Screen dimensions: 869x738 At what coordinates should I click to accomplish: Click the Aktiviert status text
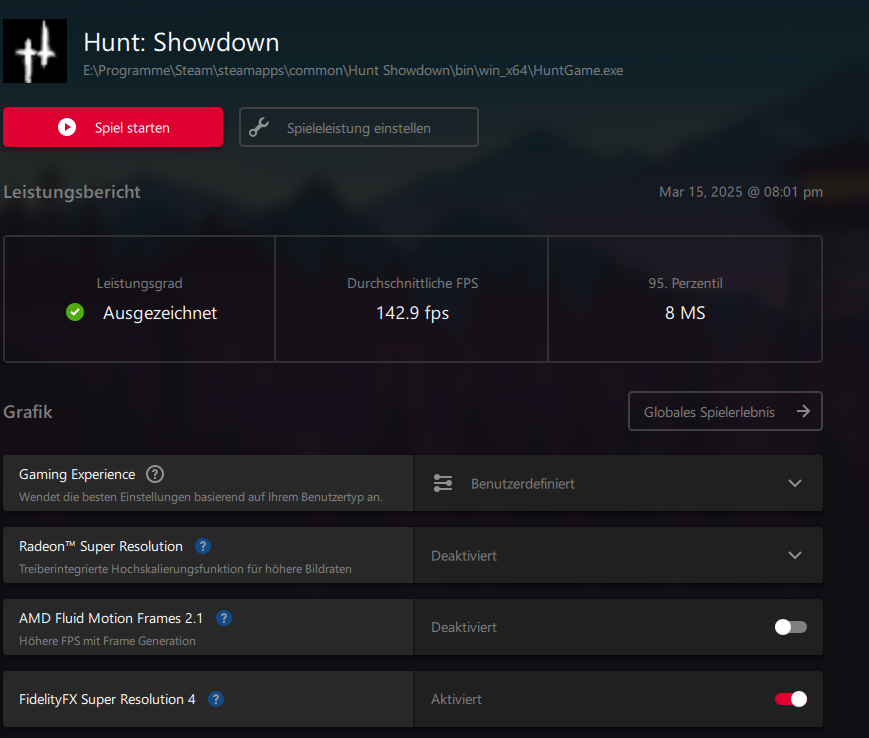coord(456,699)
